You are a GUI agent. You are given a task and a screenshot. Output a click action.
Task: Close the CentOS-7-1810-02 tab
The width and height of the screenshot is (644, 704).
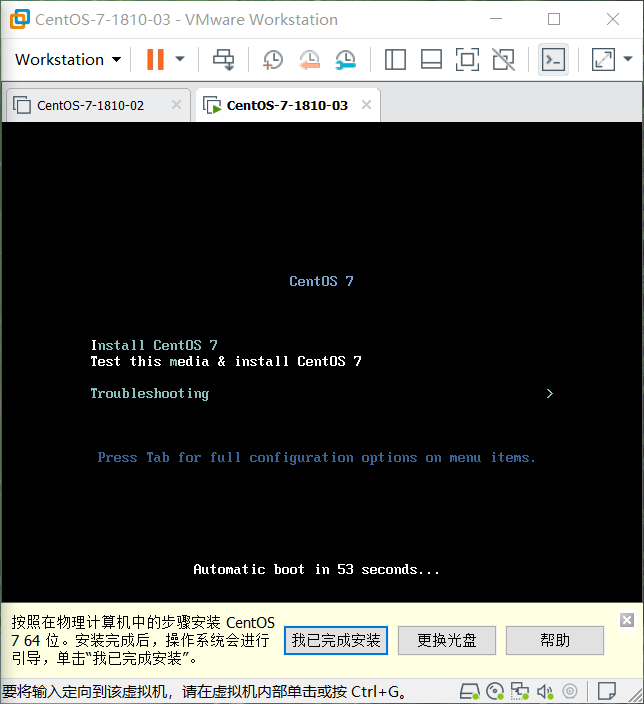(x=176, y=105)
